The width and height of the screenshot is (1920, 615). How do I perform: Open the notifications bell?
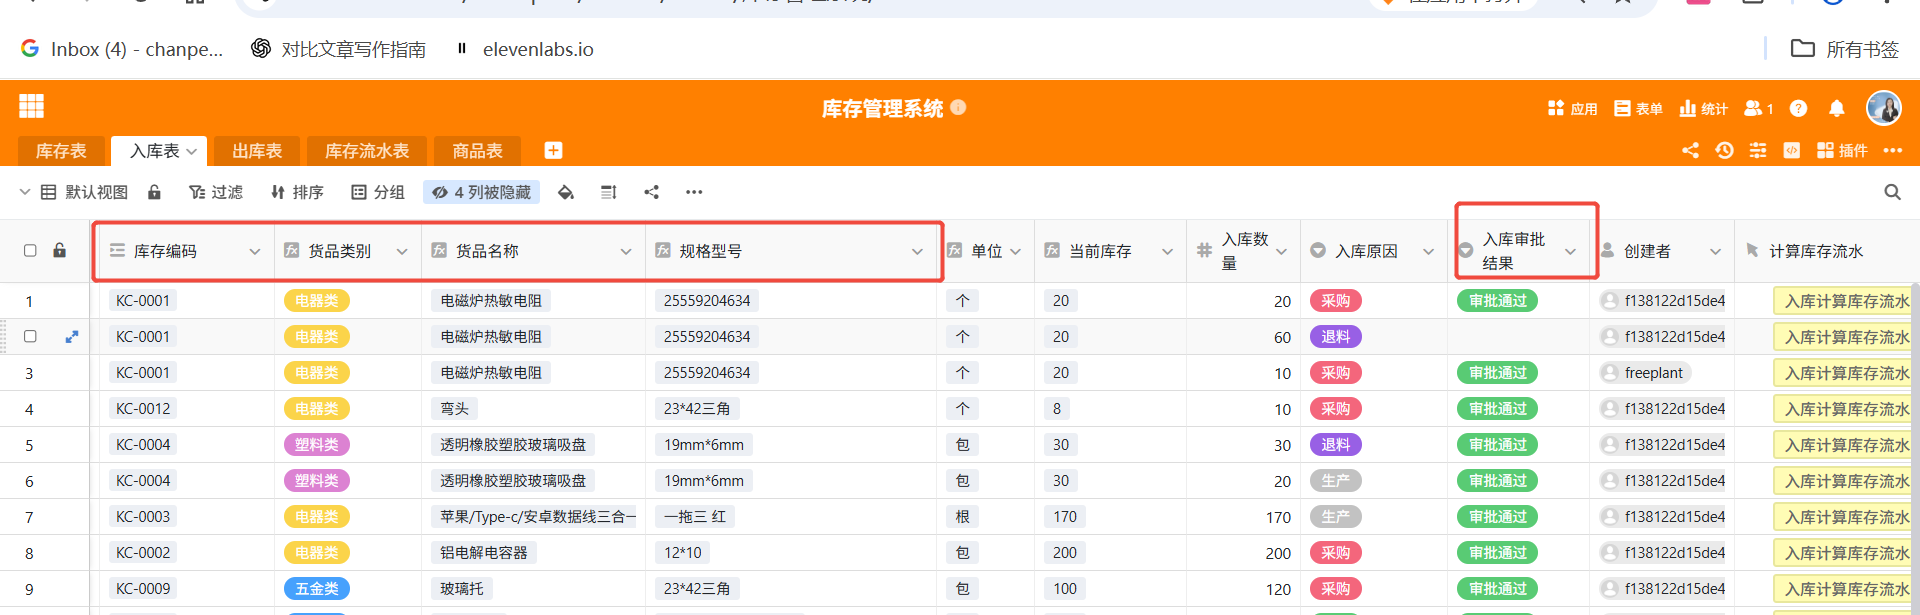[1836, 108]
